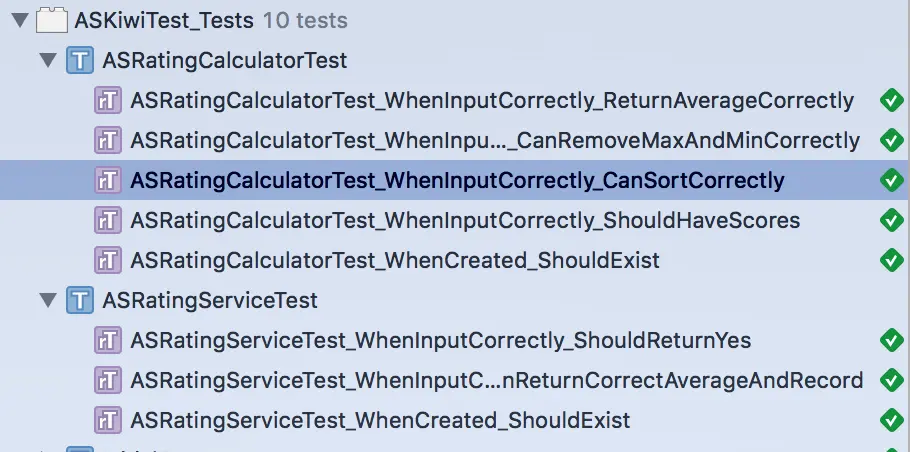The height and width of the screenshot is (452, 910).
Task: Select the ShouldHaveScores test row
Action: click(x=465, y=220)
